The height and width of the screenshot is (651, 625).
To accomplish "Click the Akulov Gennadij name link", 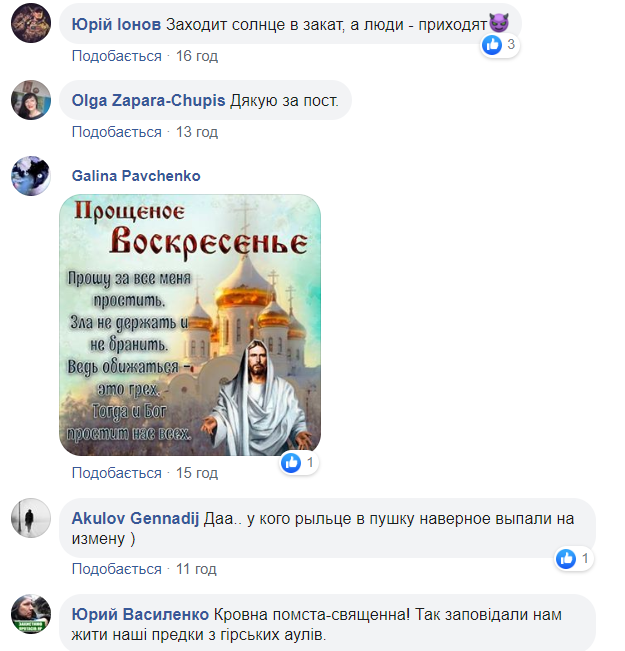I will coord(135,519).
